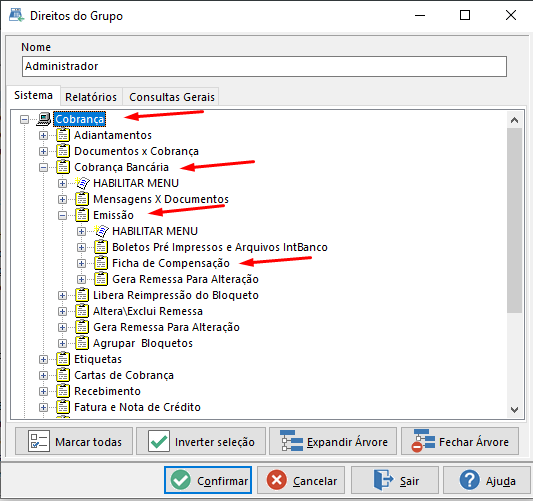Confirm the group rights with Confirmar

coord(208,480)
